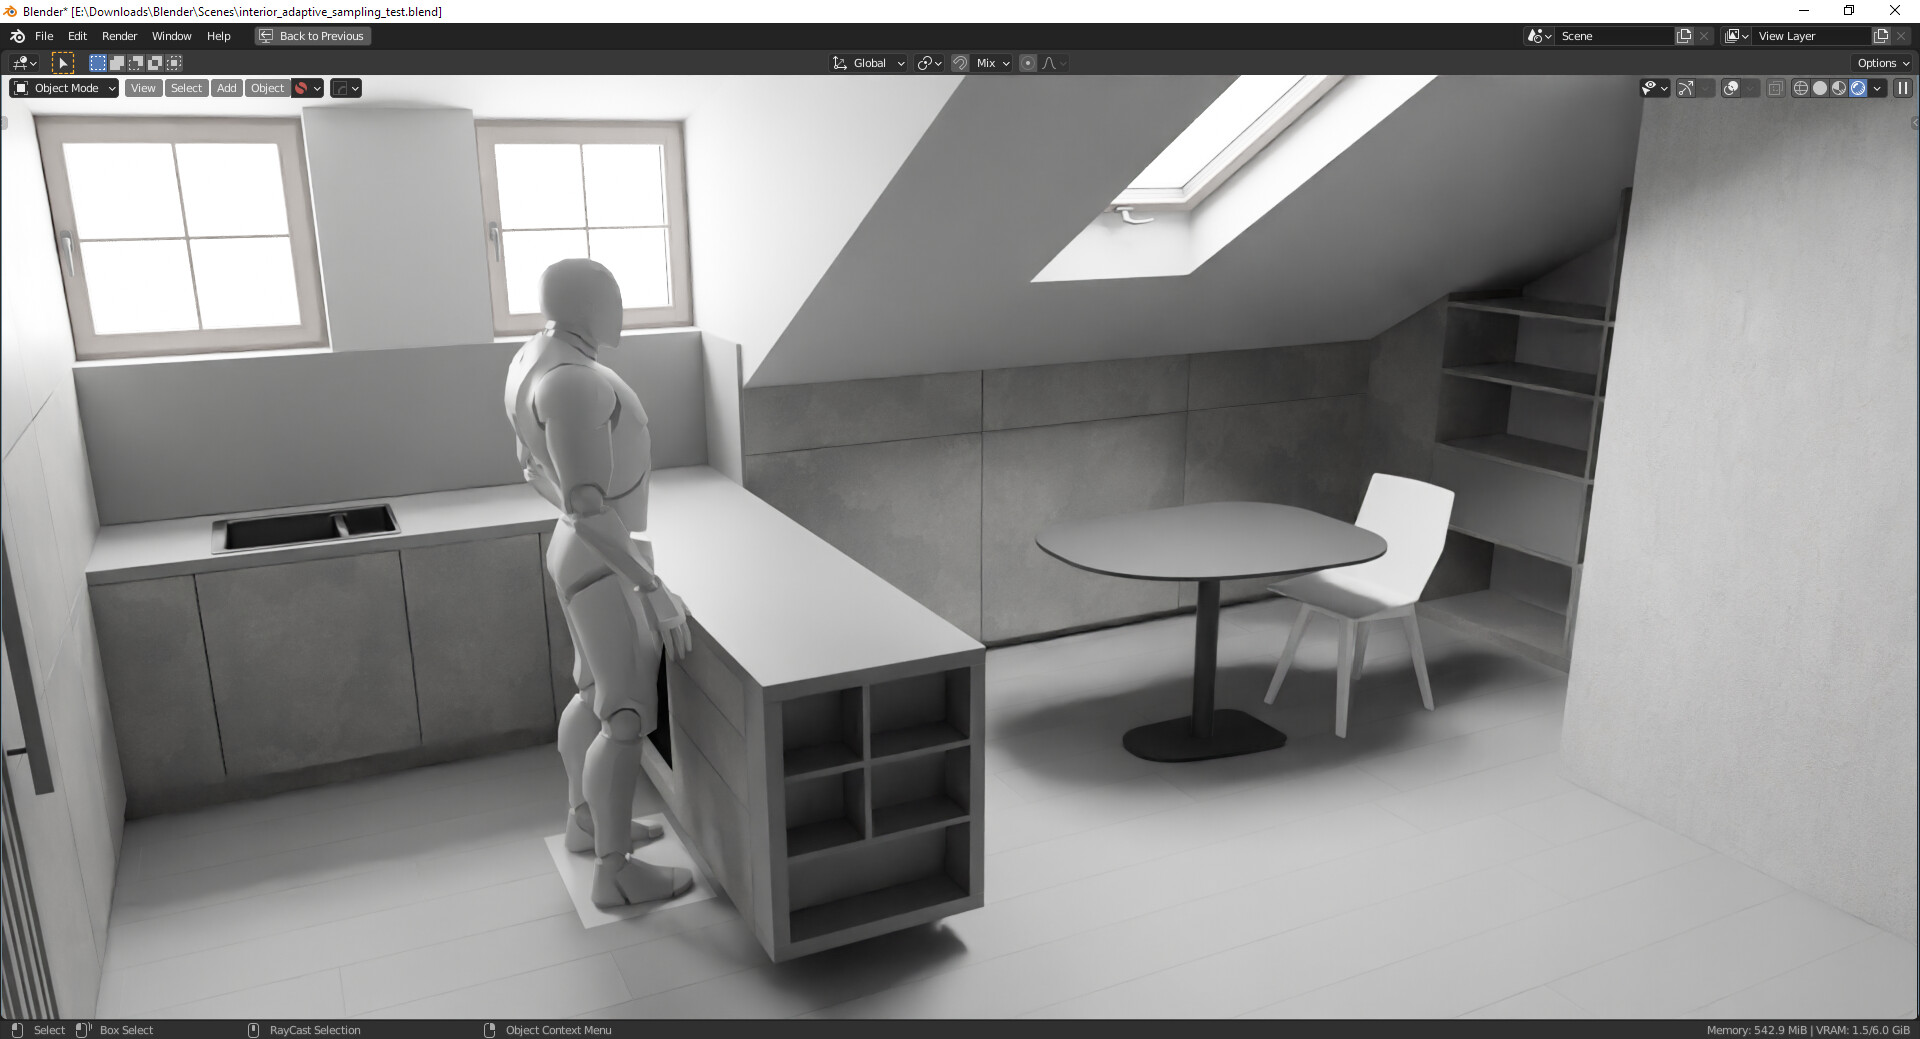Open the curve falloff dropdown in header
This screenshot has width=1920, height=1039.
(345, 88)
